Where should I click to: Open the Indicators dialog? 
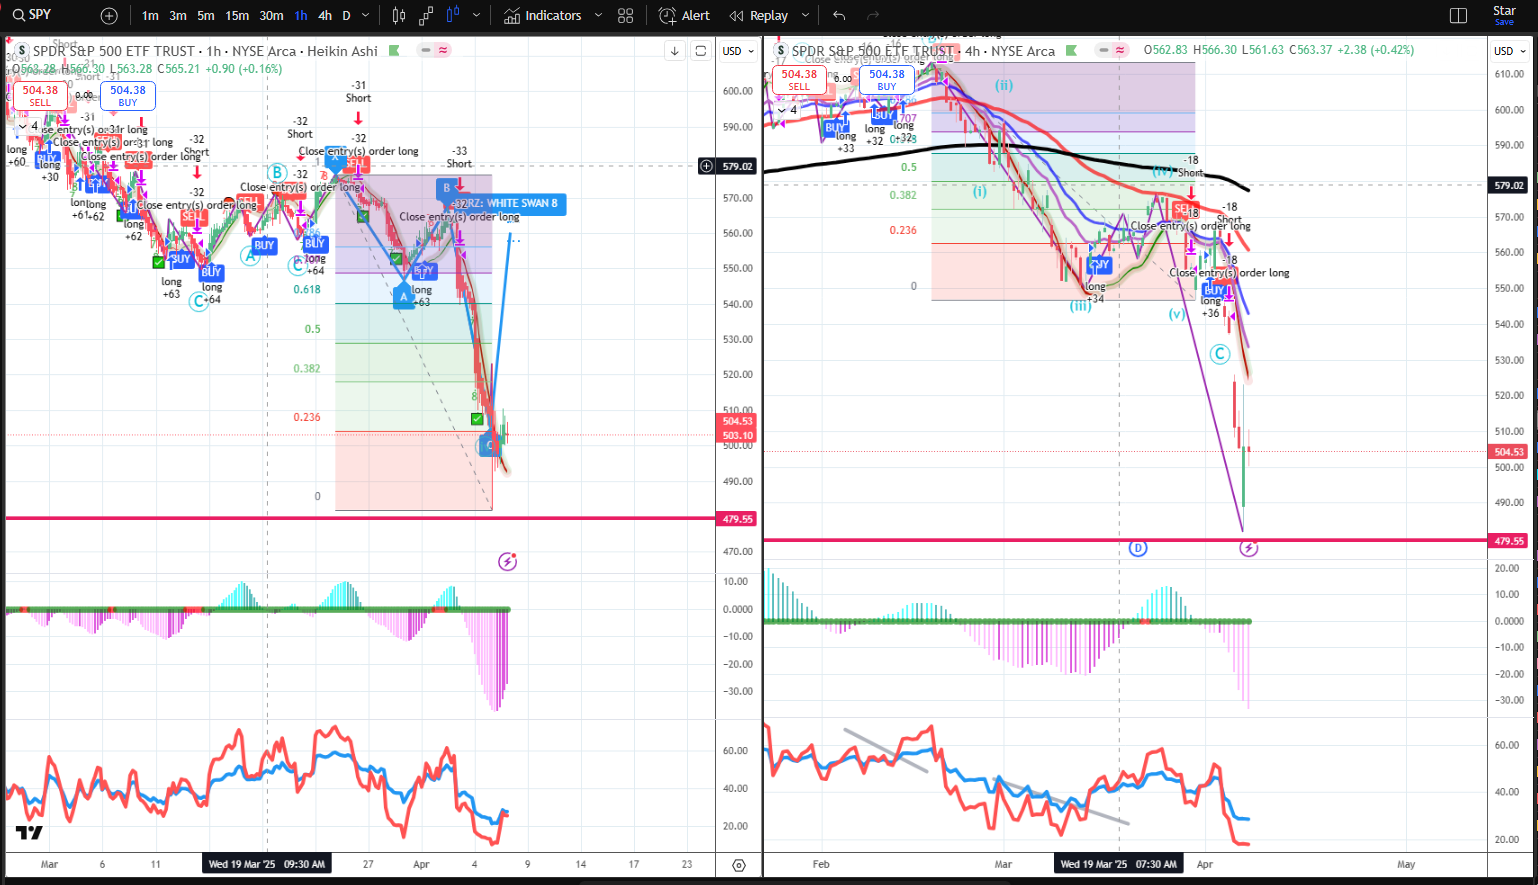coord(543,16)
